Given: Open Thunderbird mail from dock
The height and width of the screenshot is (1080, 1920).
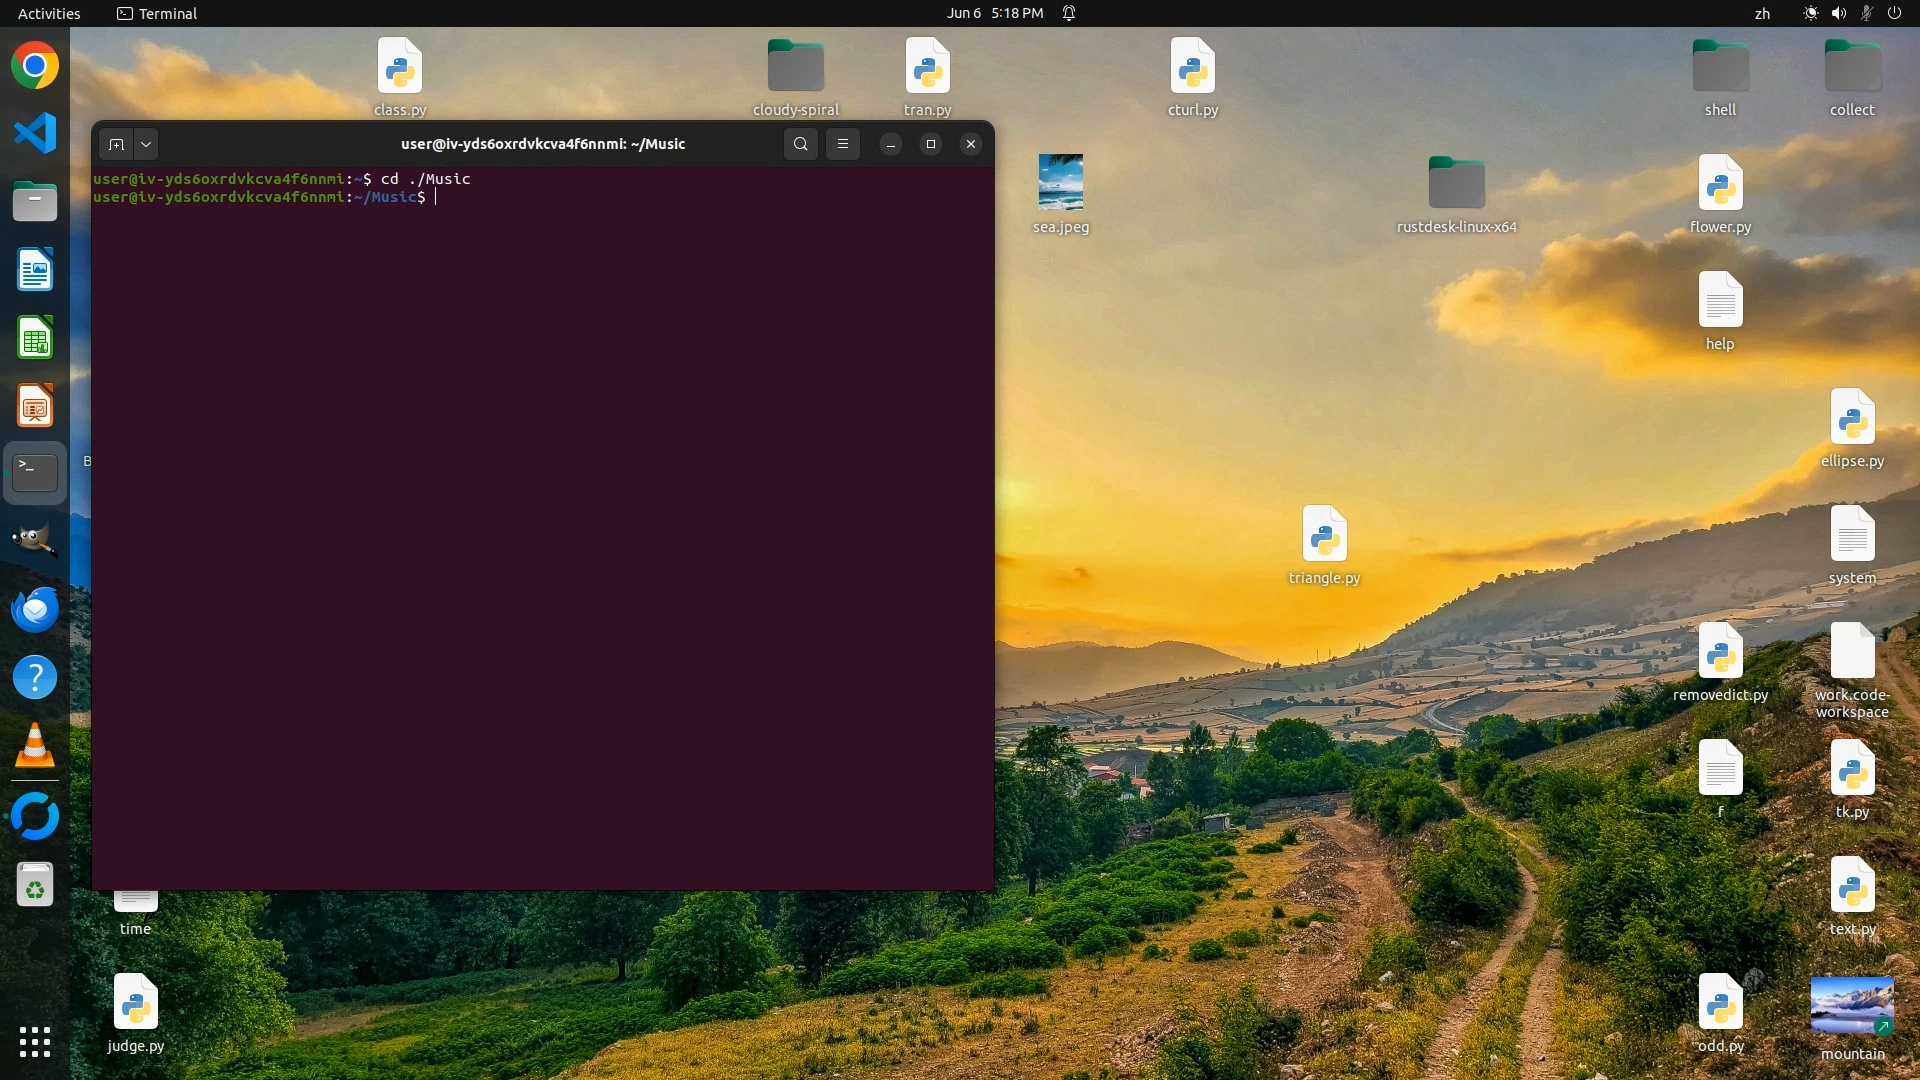Looking at the screenshot, I should tap(35, 609).
